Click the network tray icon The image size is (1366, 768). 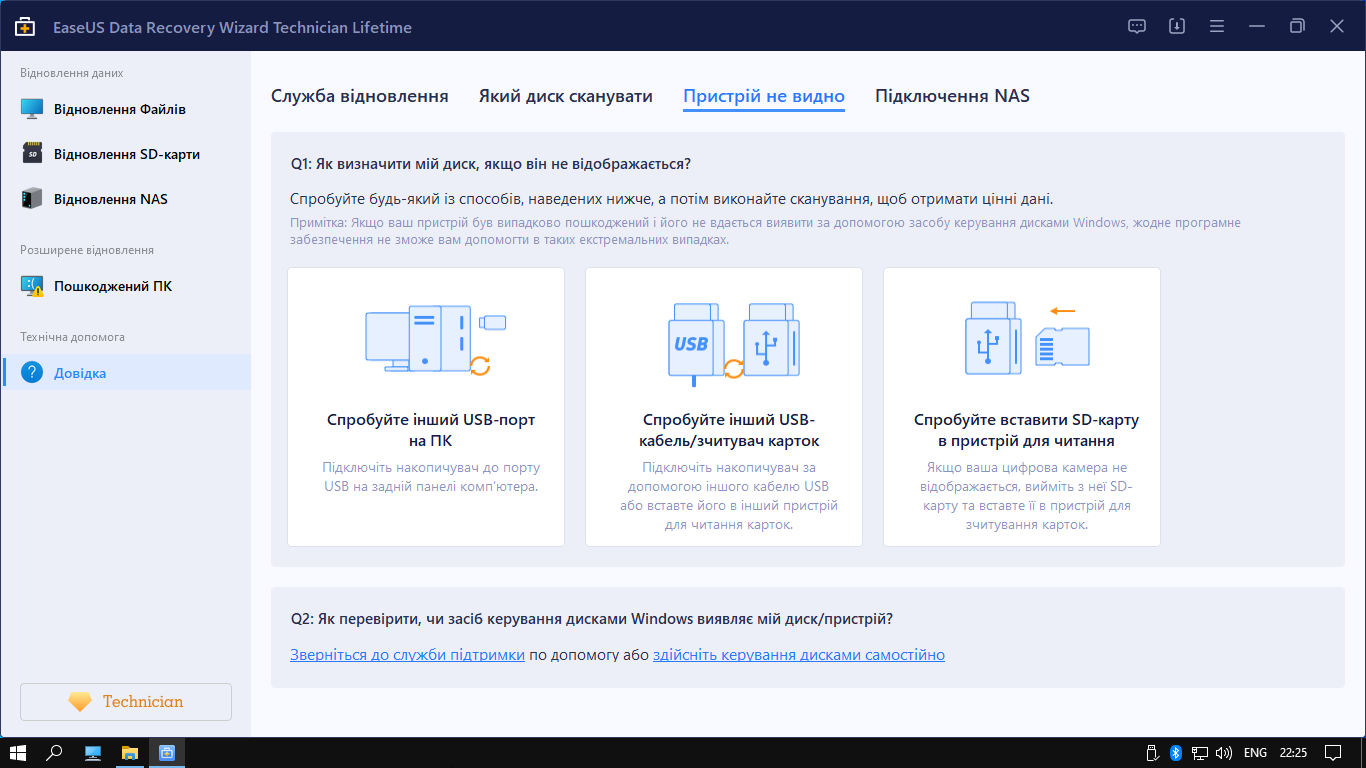click(x=1200, y=752)
